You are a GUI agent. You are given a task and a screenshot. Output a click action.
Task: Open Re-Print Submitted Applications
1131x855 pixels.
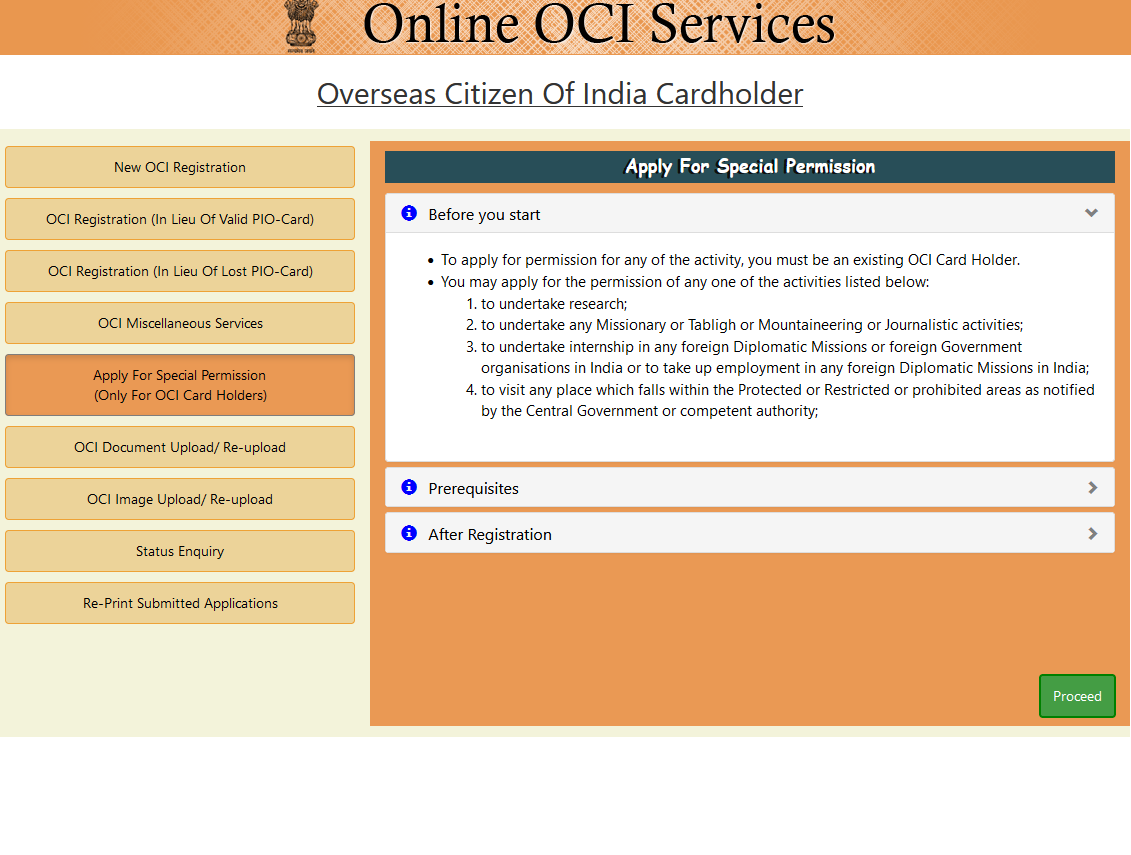tap(180, 603)
